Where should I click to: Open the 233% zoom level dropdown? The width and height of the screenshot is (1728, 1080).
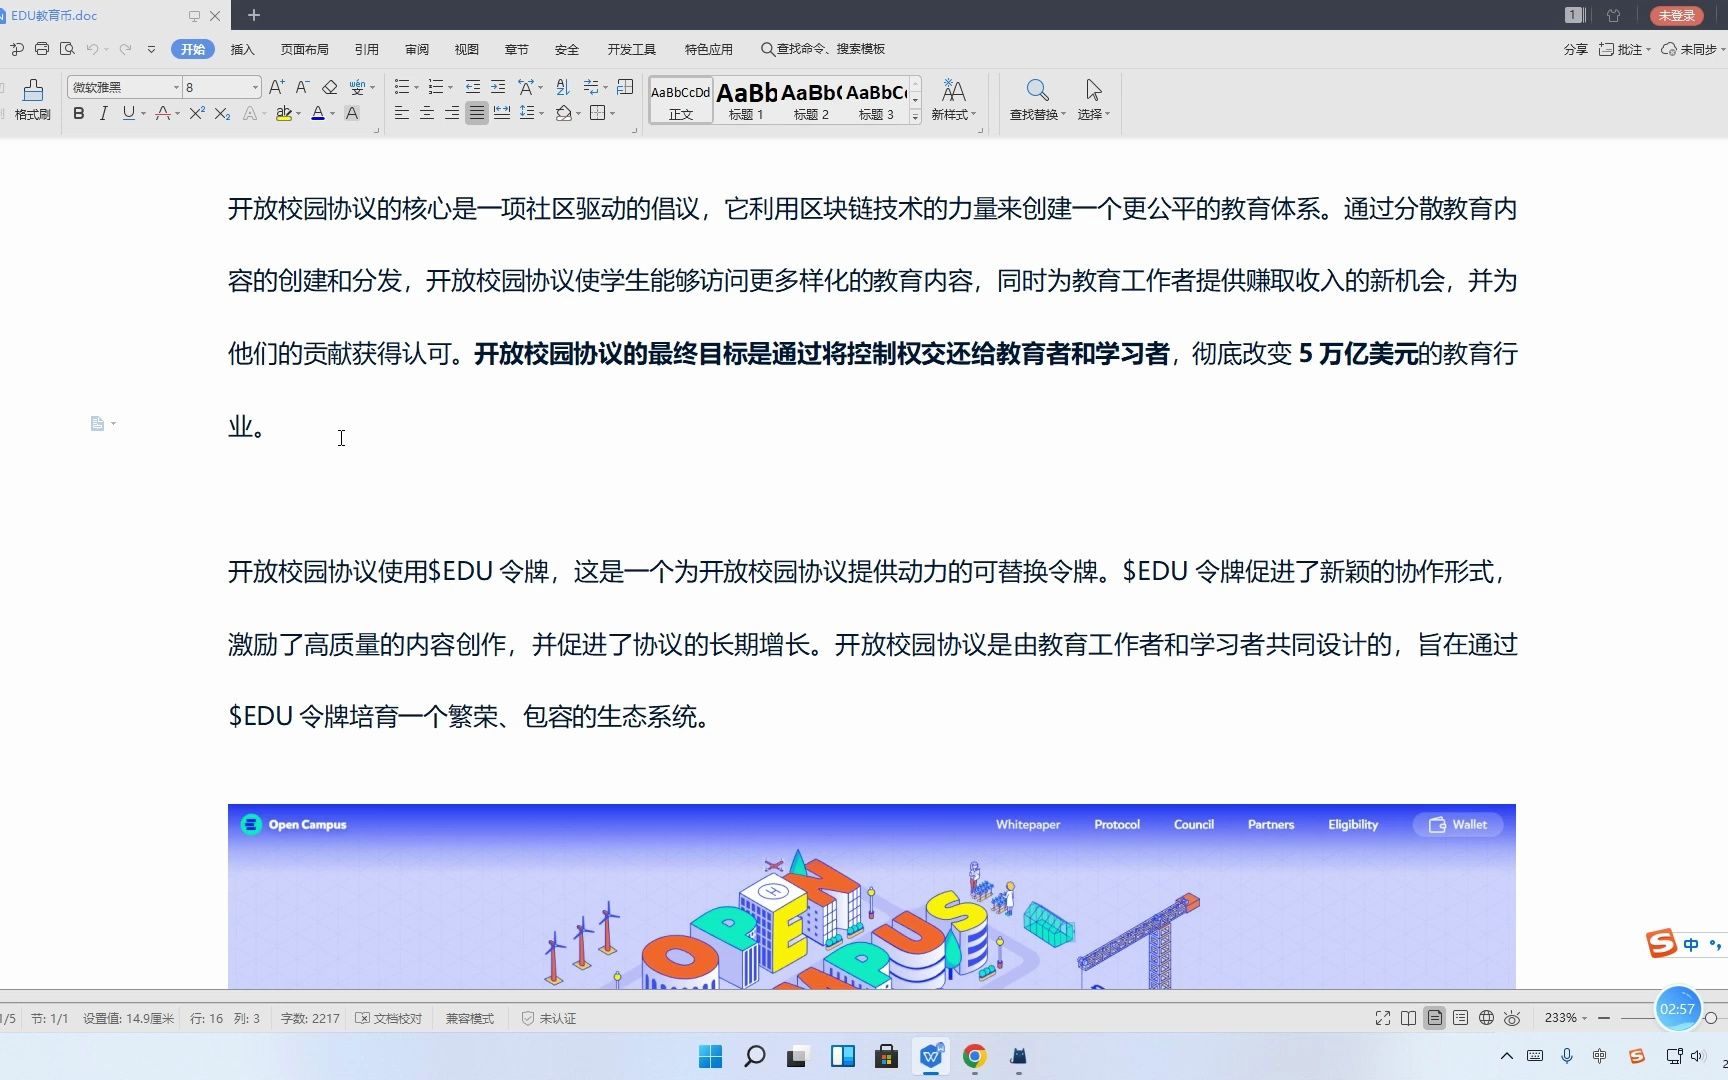pos(1565,1018)
